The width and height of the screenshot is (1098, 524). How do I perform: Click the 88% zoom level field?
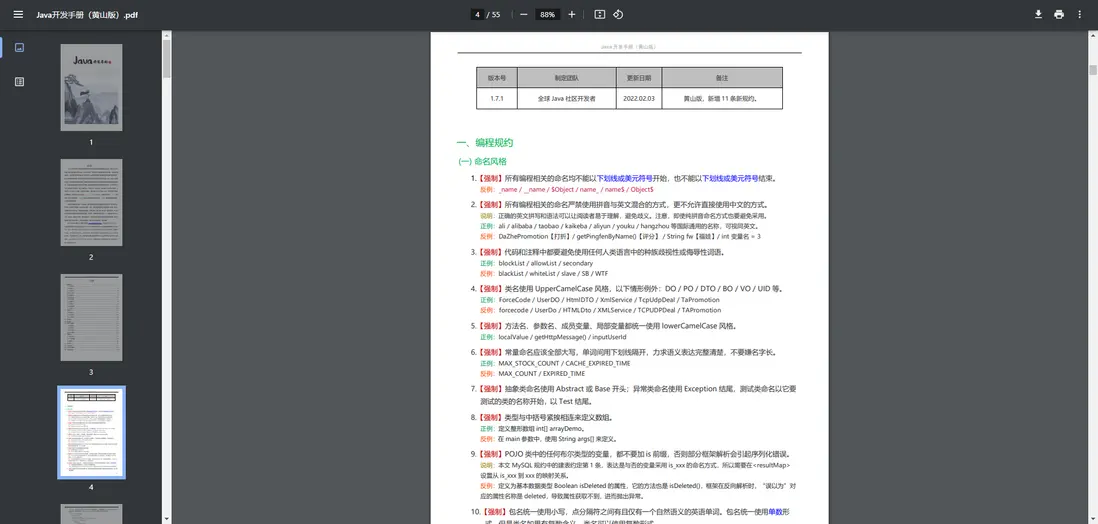547,14
